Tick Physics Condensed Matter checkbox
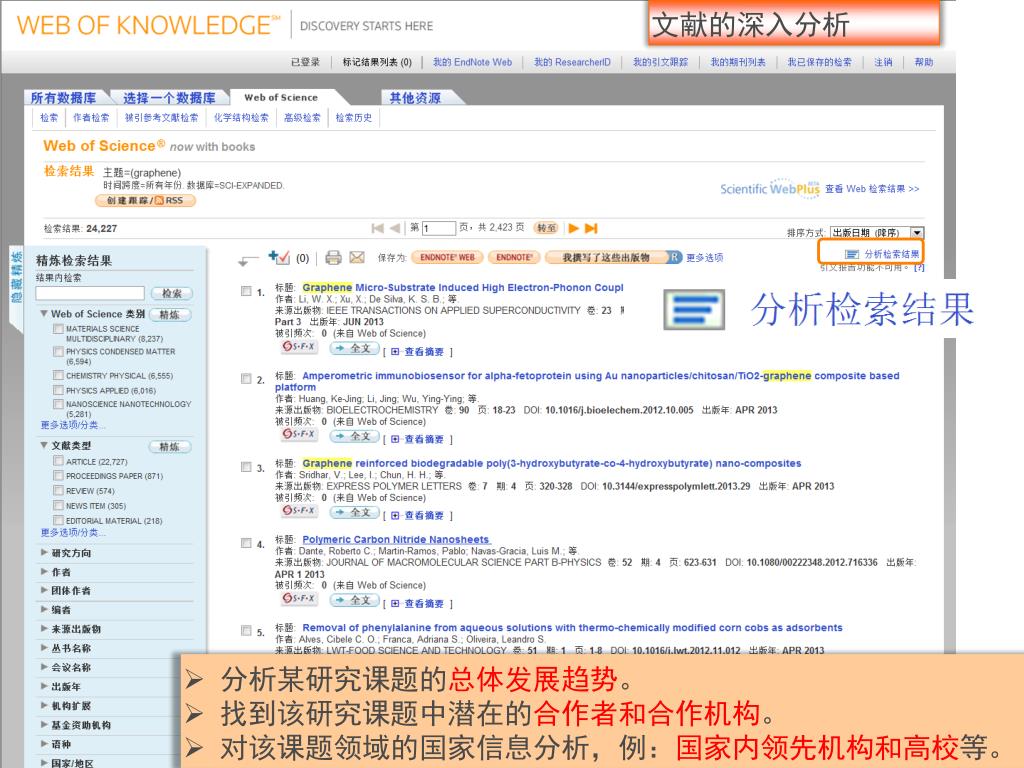1024x768 pixels. 58,351
